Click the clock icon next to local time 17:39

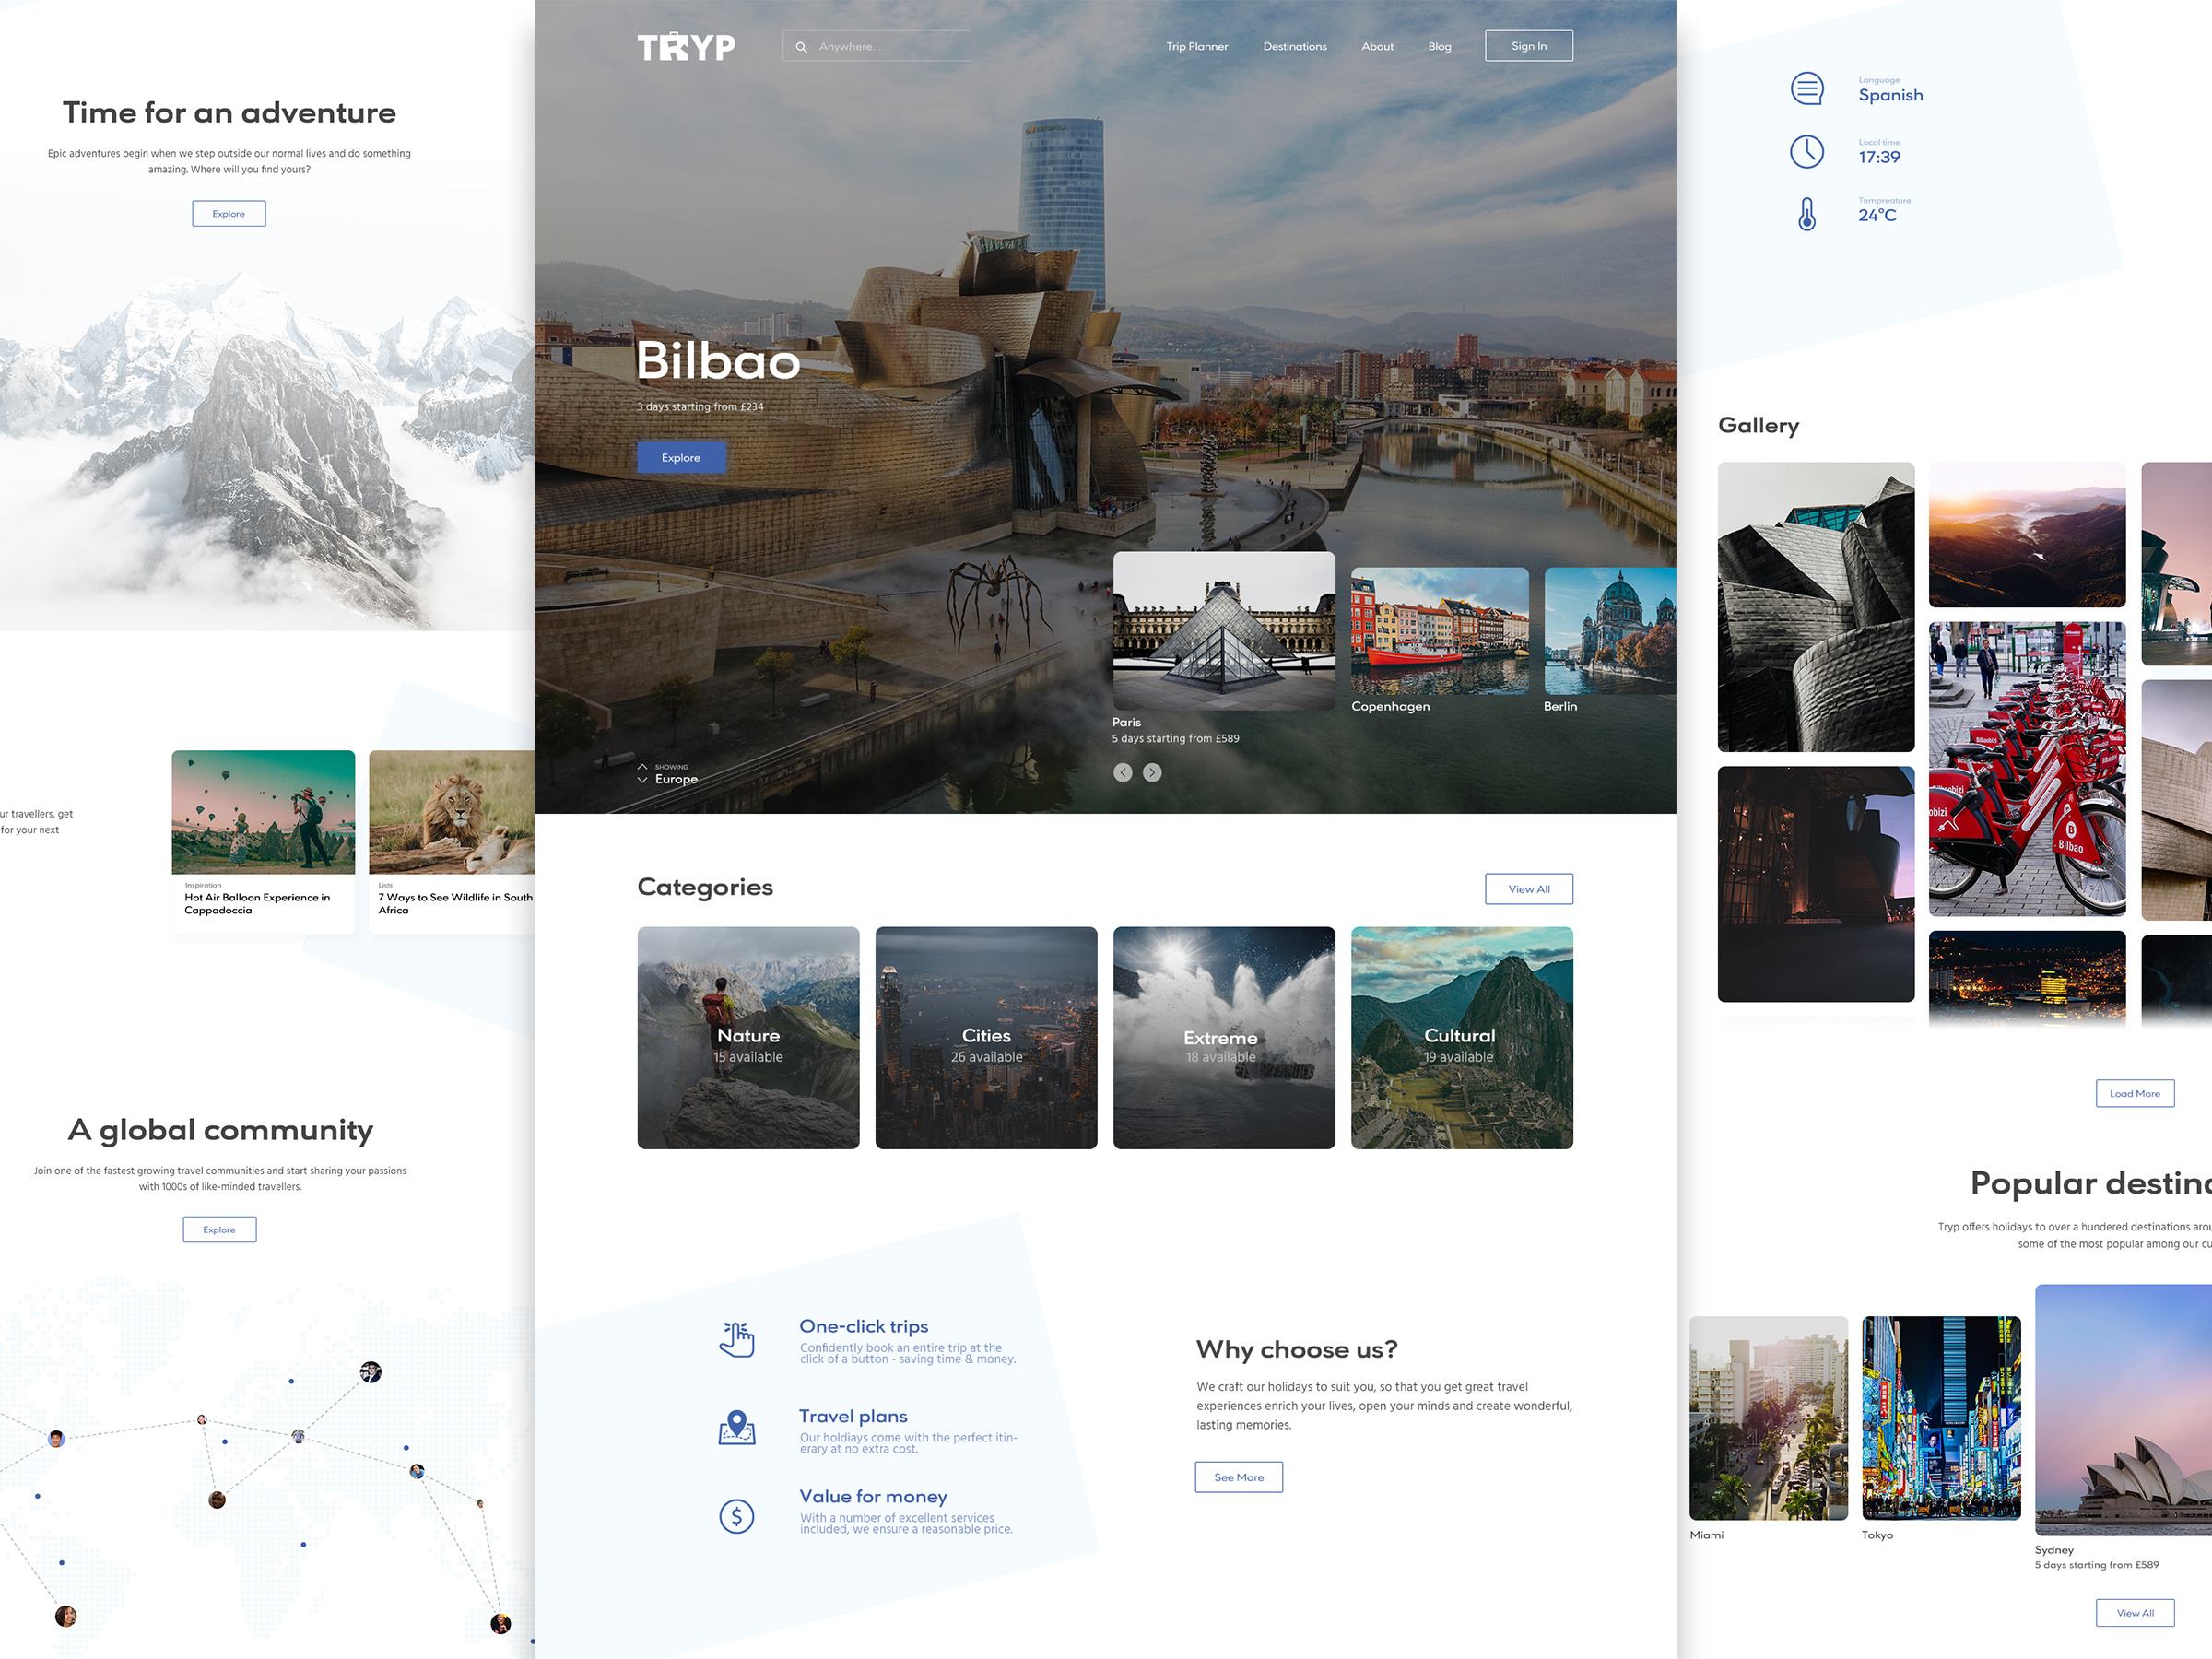click(x=1807, y=152)
